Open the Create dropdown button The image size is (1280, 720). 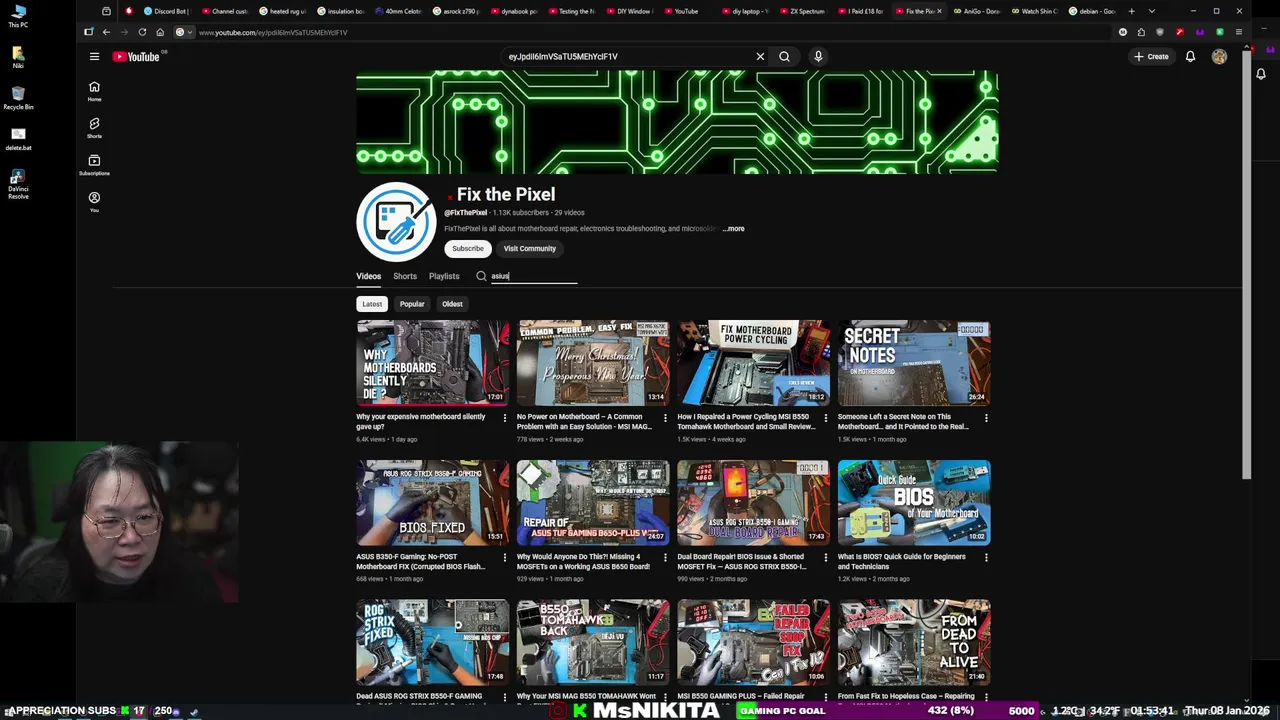1151,57
